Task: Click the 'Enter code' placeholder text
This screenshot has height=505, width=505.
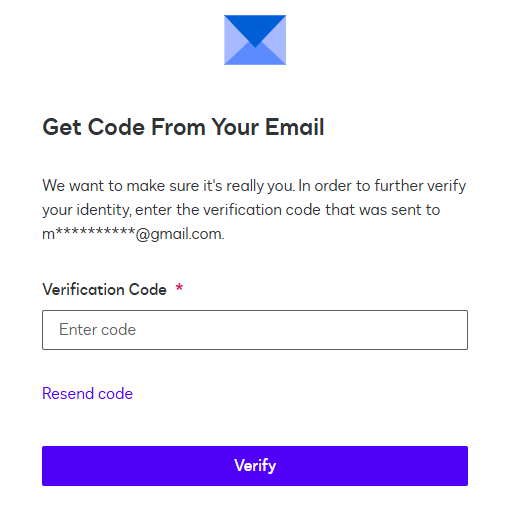Action: point(97,330)
